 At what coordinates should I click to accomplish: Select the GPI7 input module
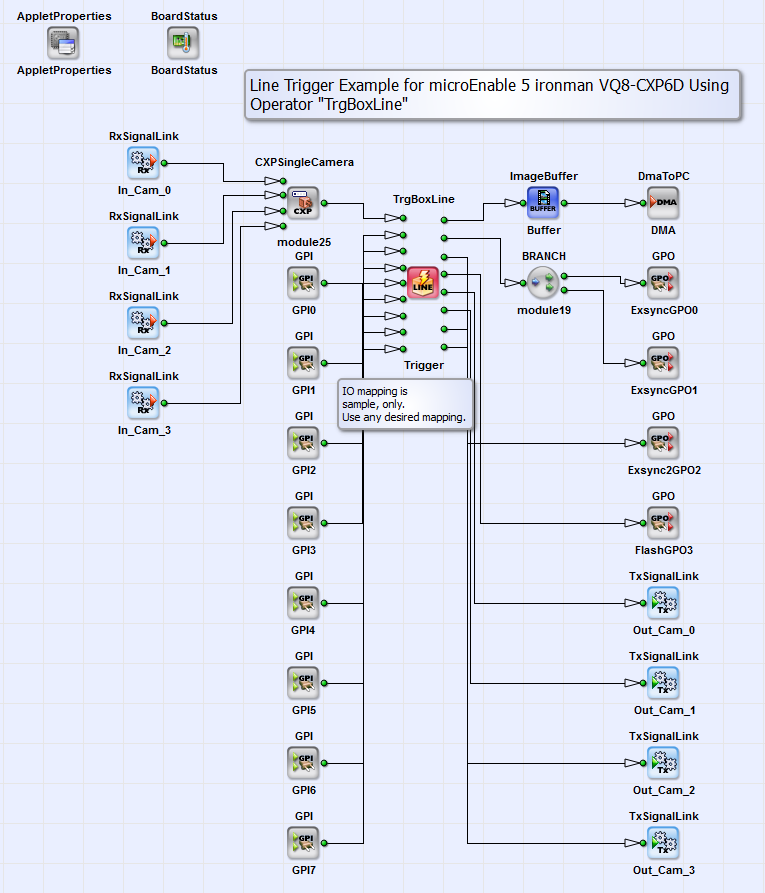(x=303, y=843)
